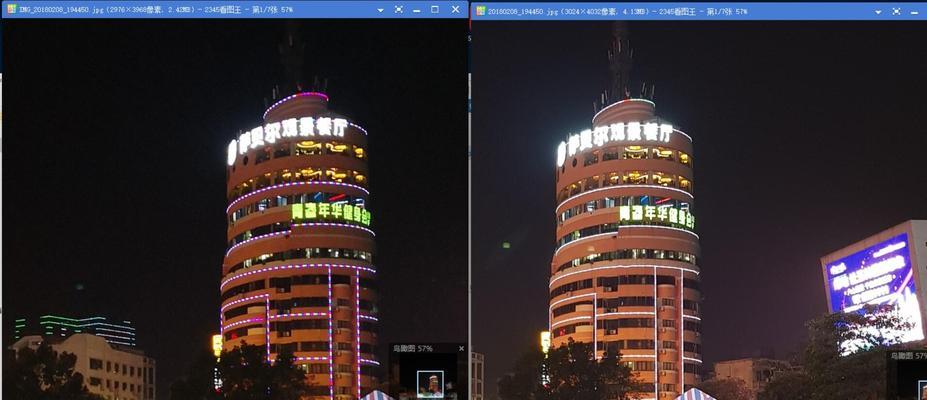This screenshot has width=927, height=400.
Task: Click the bird's-eye view header in right window
Action: 907,356
